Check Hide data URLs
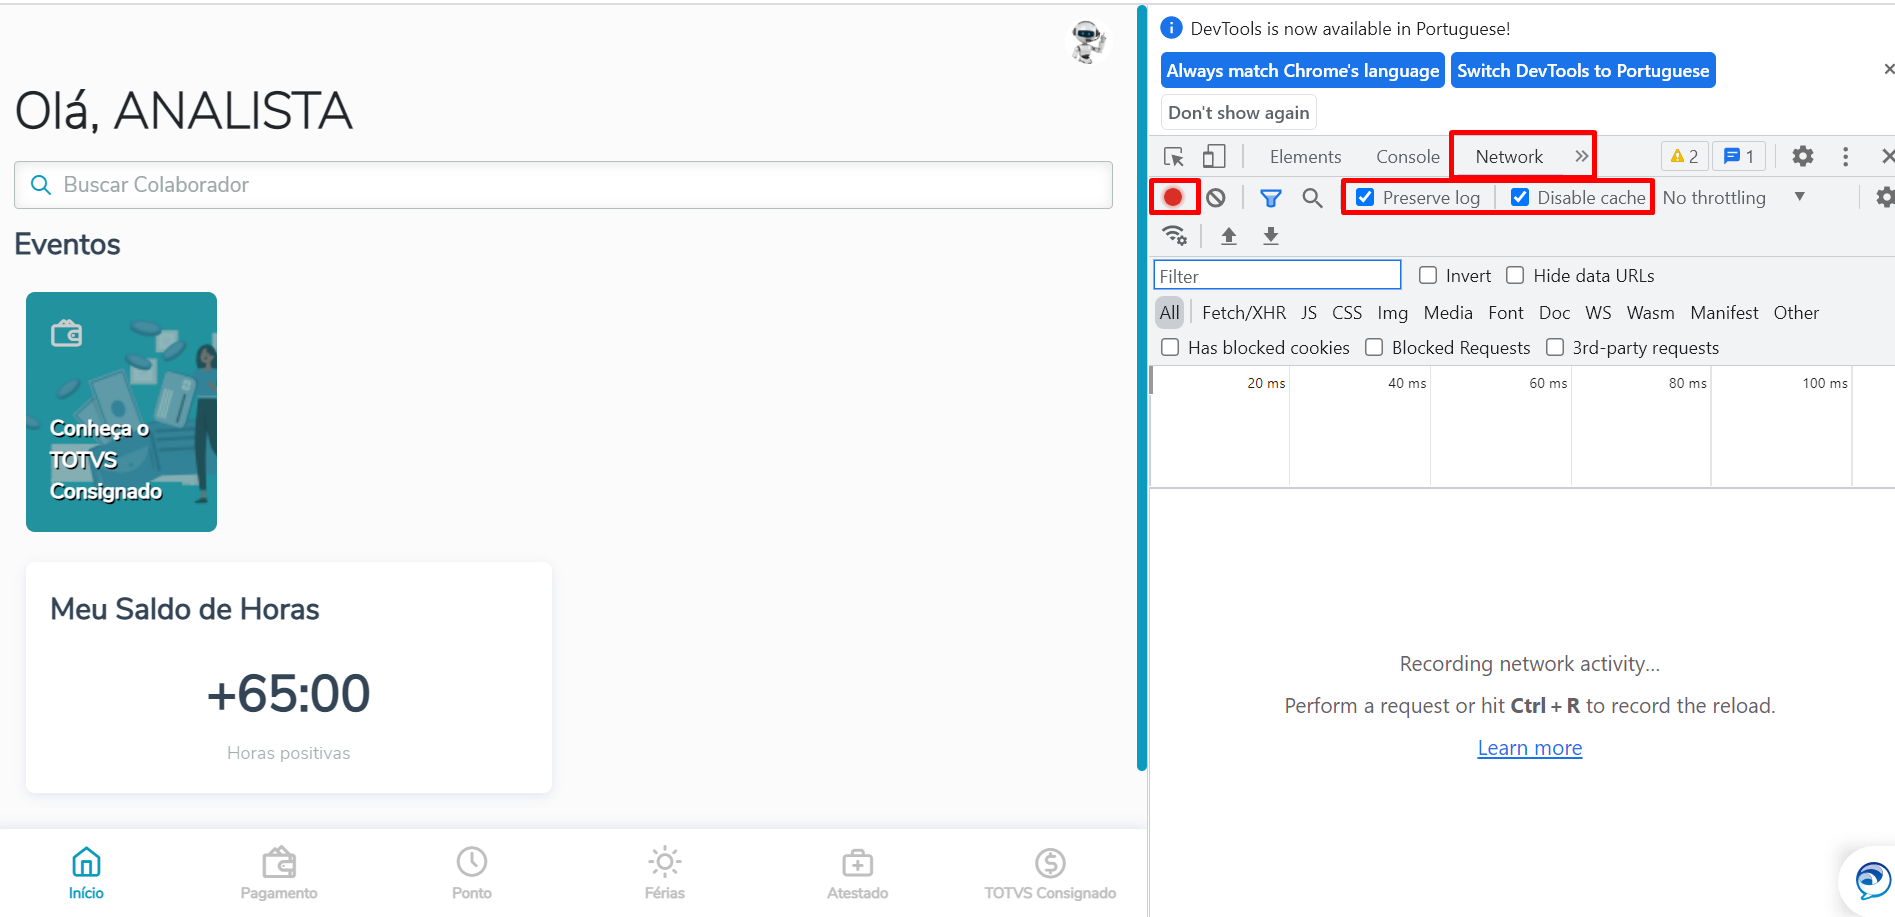Screen dimensions: 1895x917 1516,275
